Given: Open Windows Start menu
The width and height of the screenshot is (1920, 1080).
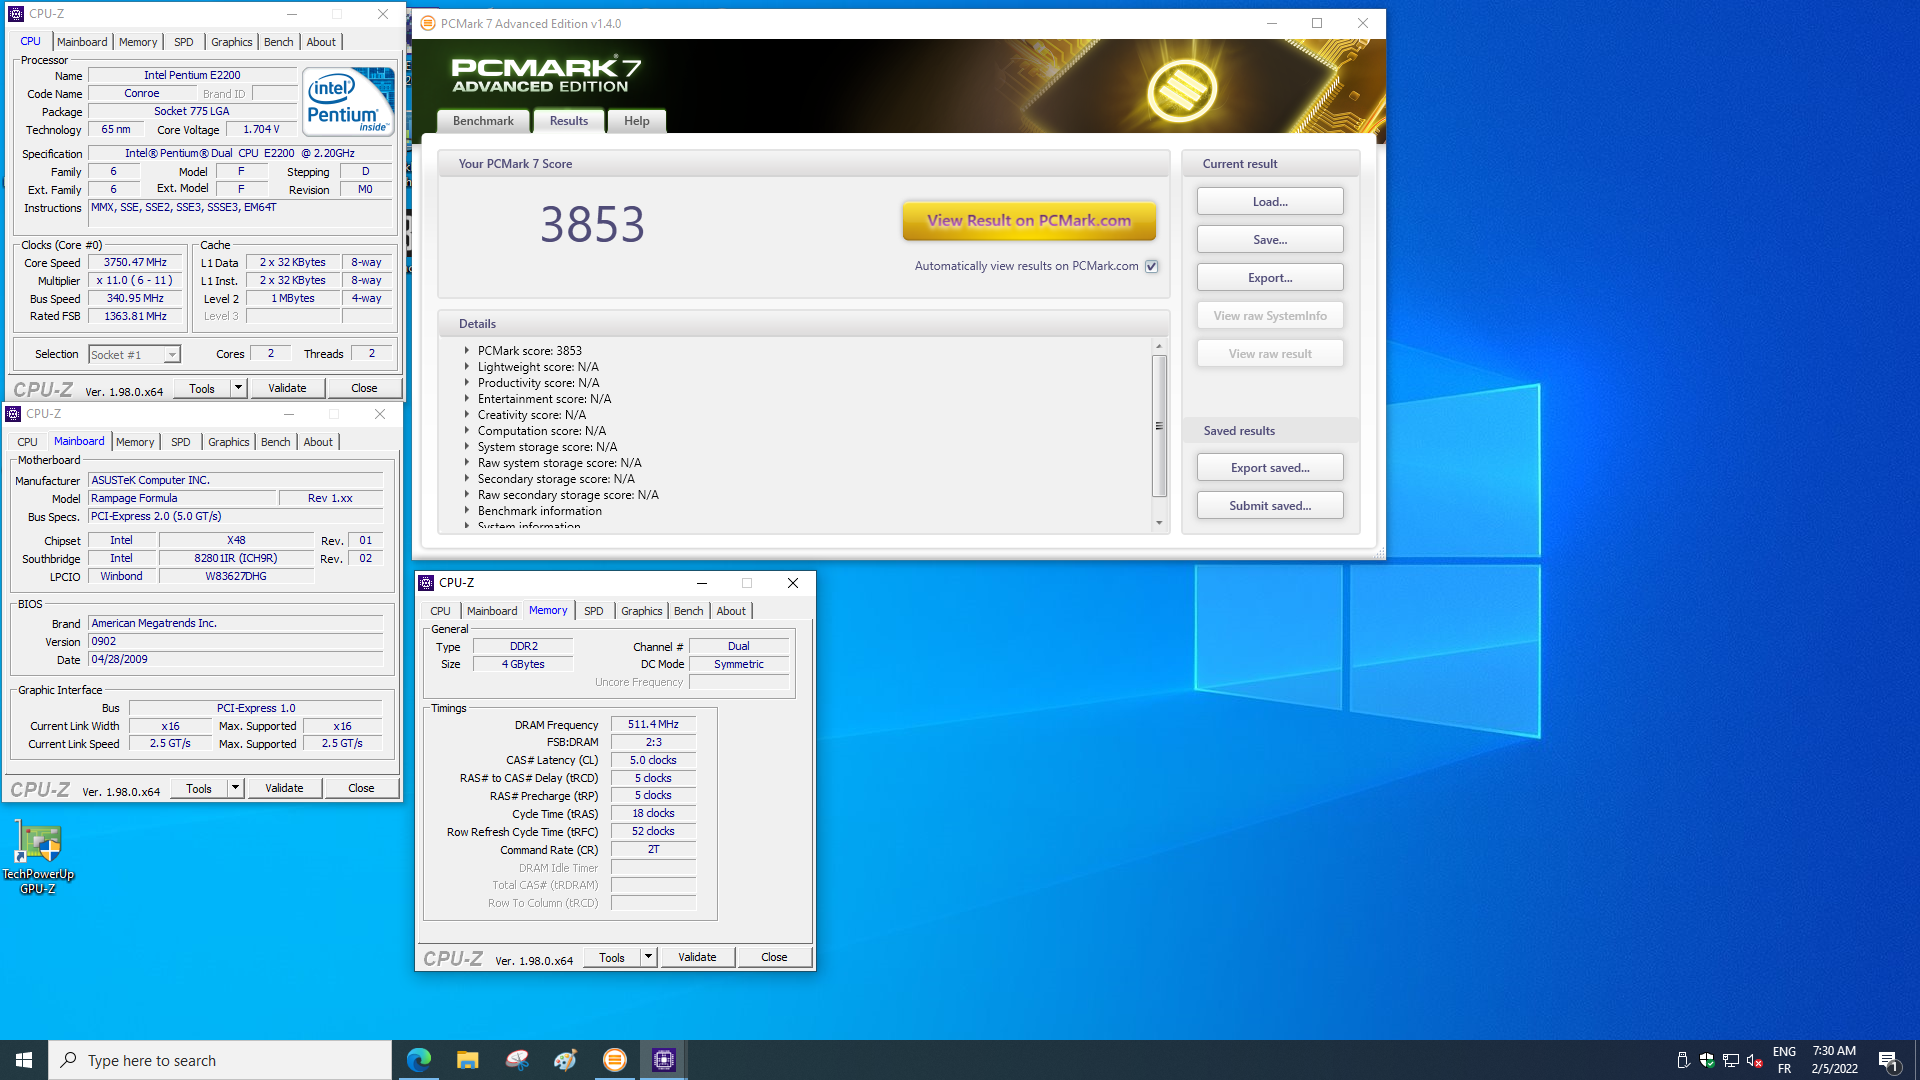Looking at the screenshot, I should coord(24,1060).
